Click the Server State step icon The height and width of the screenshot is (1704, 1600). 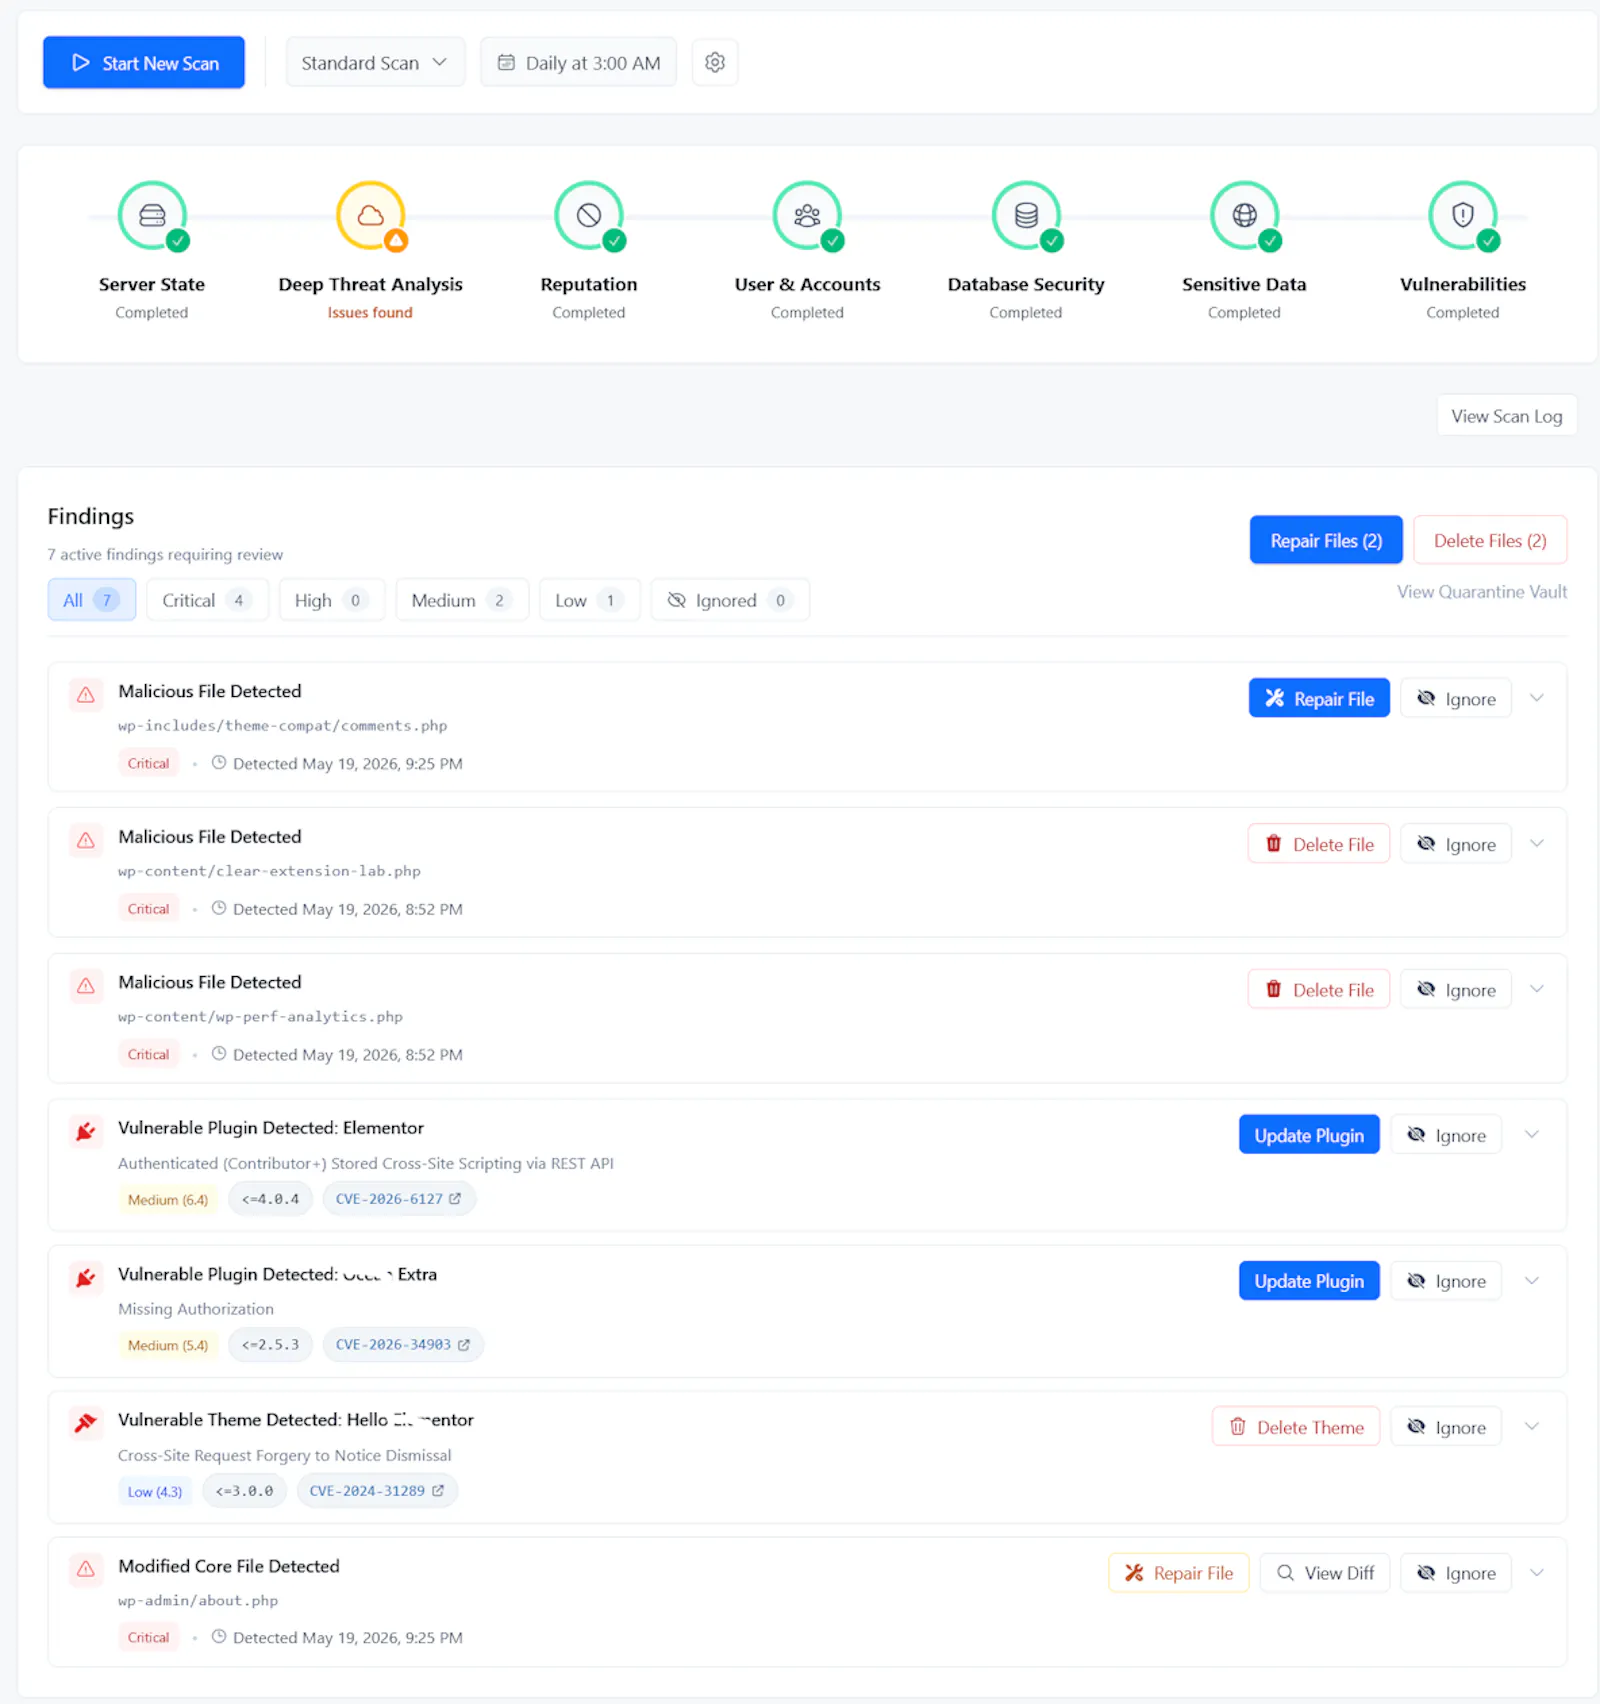pos(152,215)
